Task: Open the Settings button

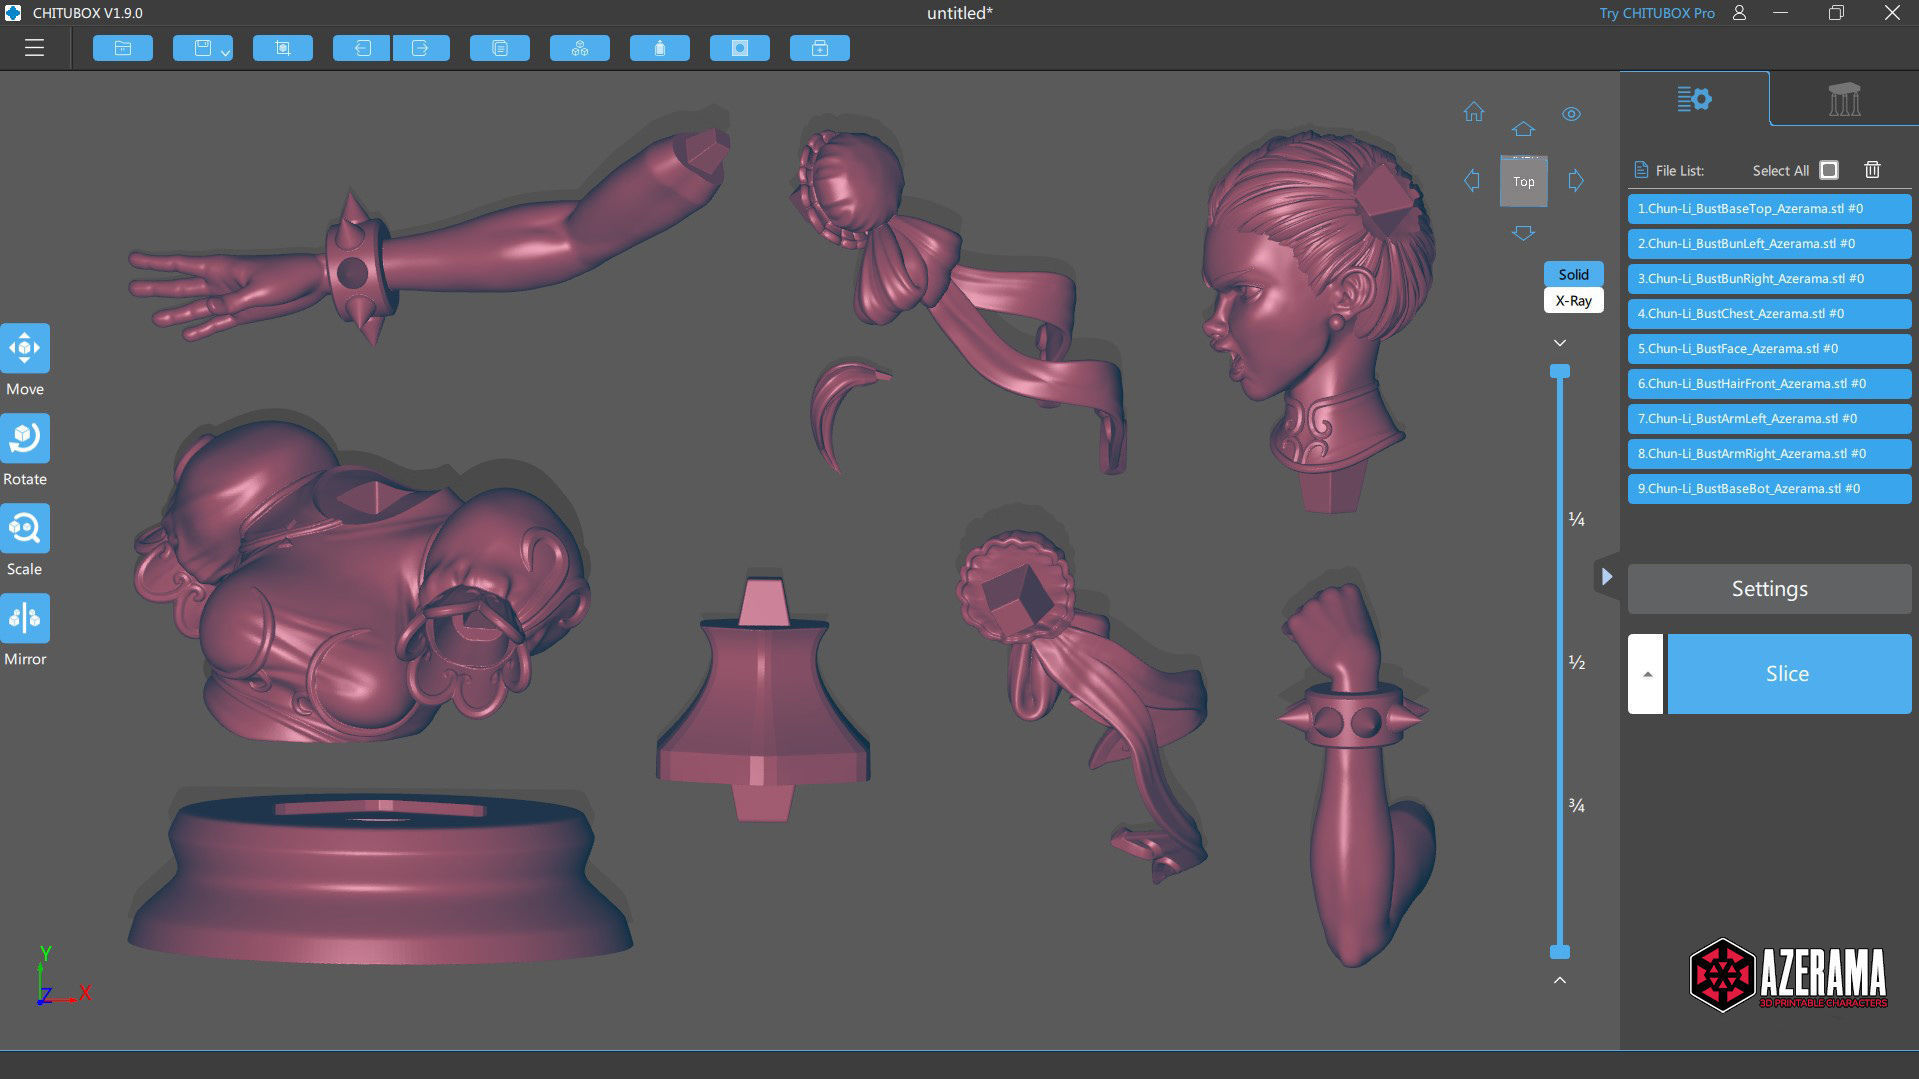Action: point(1769,589)
